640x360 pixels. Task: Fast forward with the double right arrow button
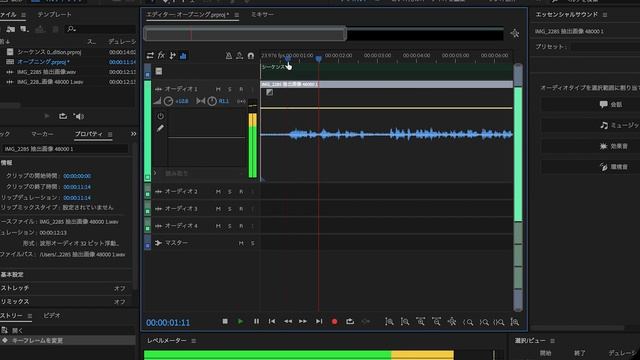pos(303,322)
